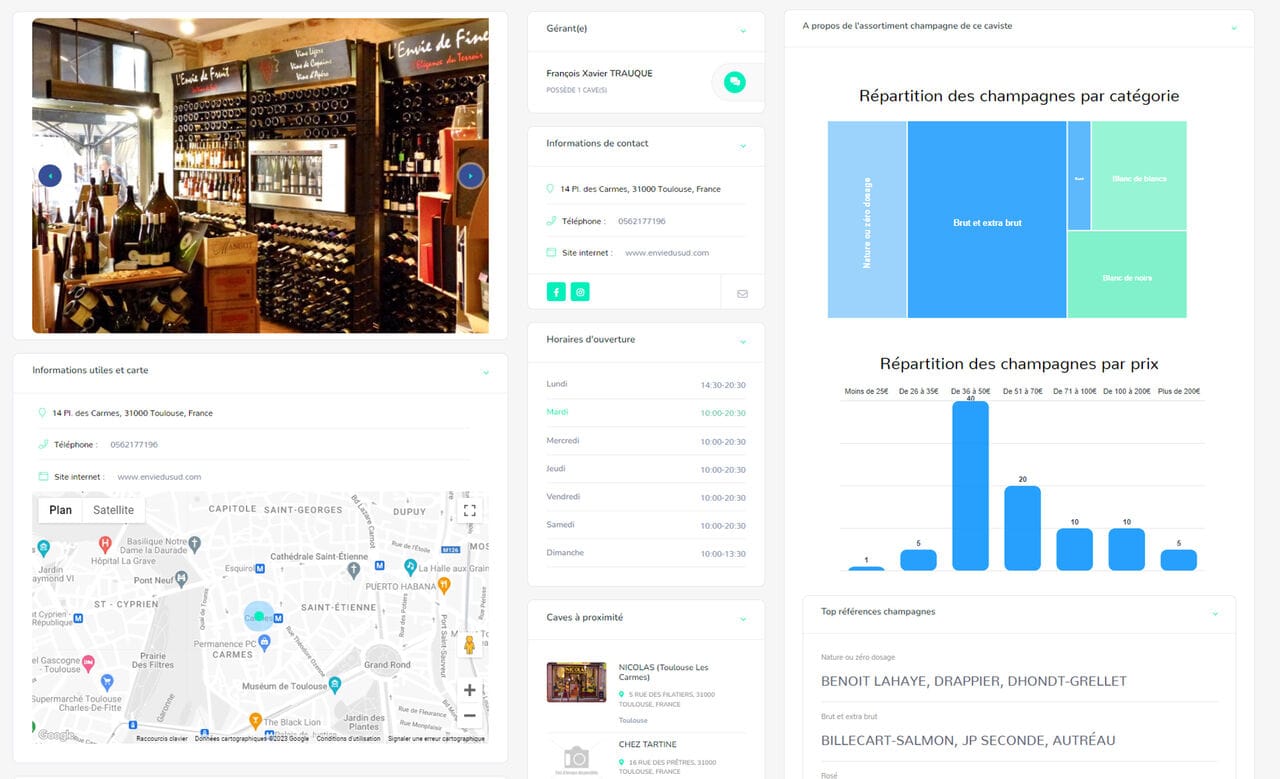Collapse the Gérant(e) panel

pos(742,30)
